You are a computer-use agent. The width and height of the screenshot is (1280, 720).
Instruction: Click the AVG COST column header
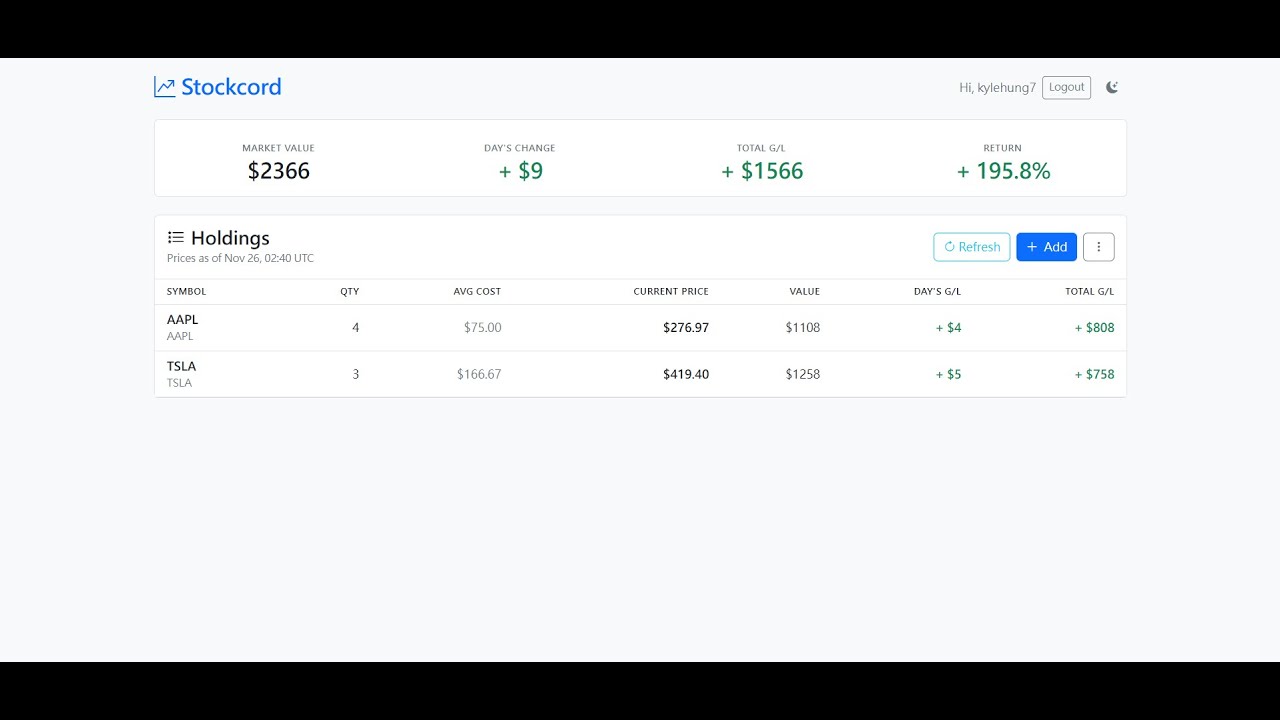click(477, 292)
